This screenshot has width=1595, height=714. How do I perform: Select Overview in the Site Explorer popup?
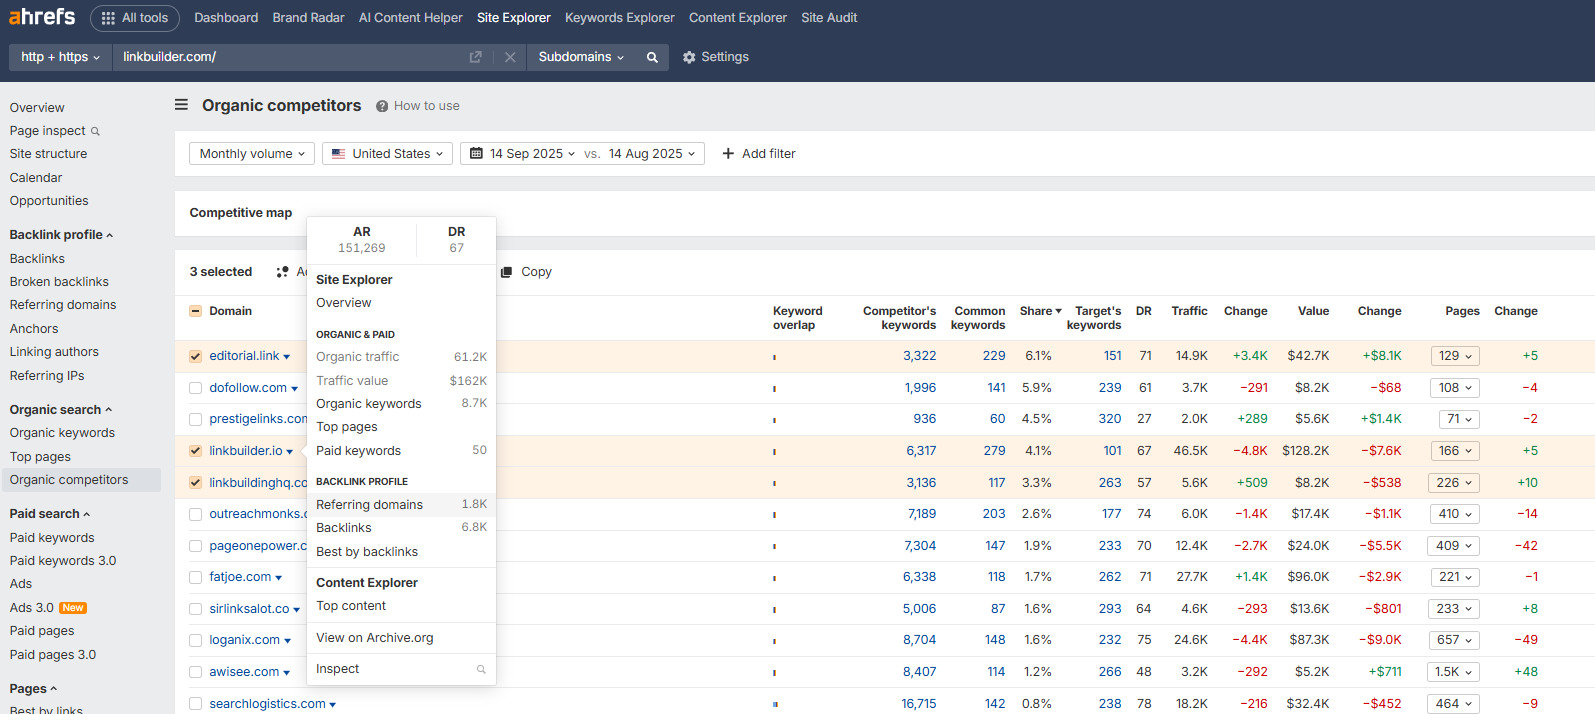pyautogui.click(x=343, y=303)
